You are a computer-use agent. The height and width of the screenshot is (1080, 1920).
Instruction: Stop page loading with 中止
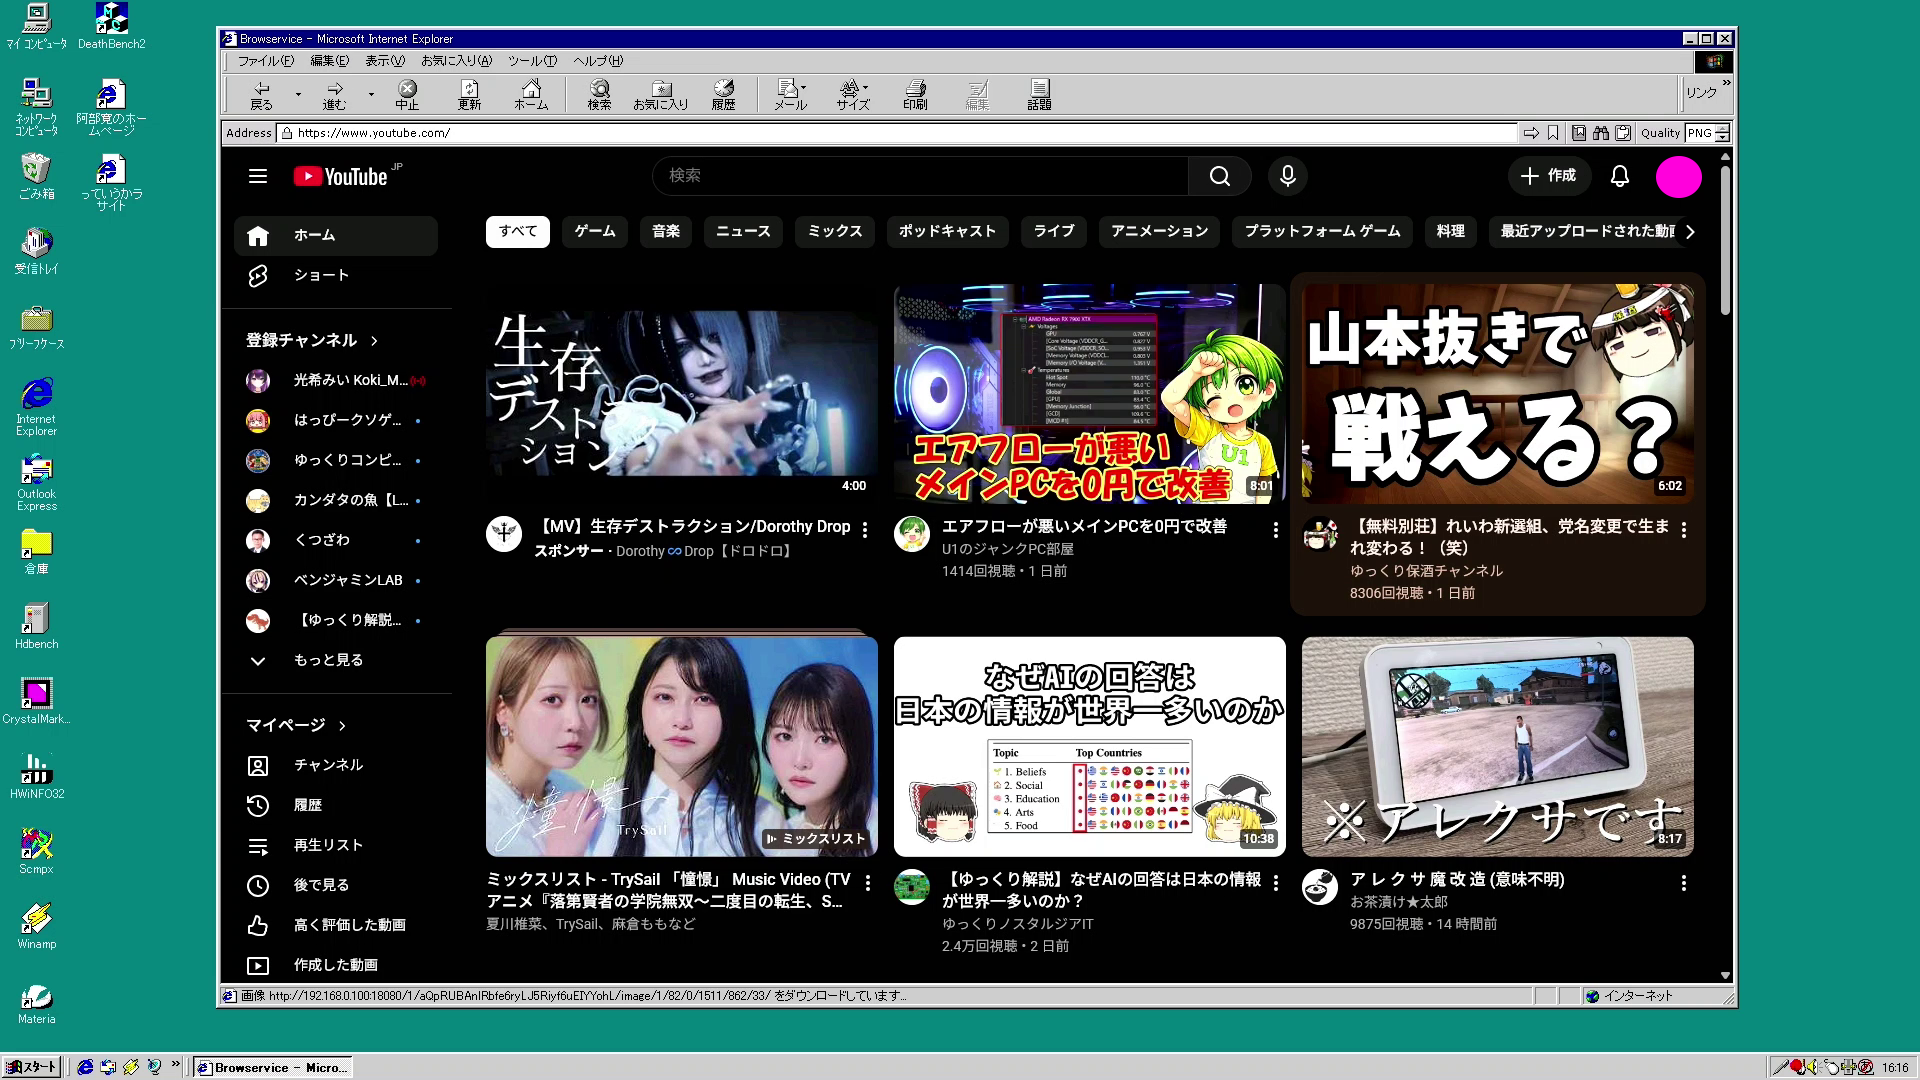(x=407, y=95)
